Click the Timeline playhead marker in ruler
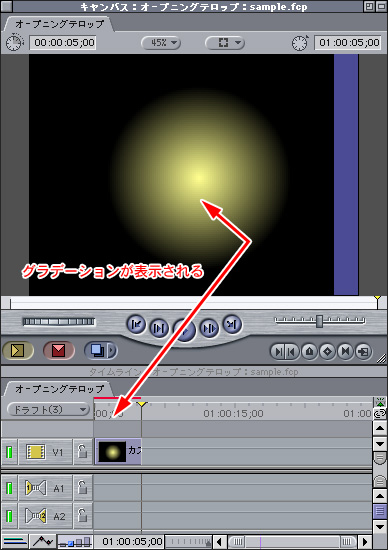Viewport: 388px width, 550px height. tap(141, 404)
